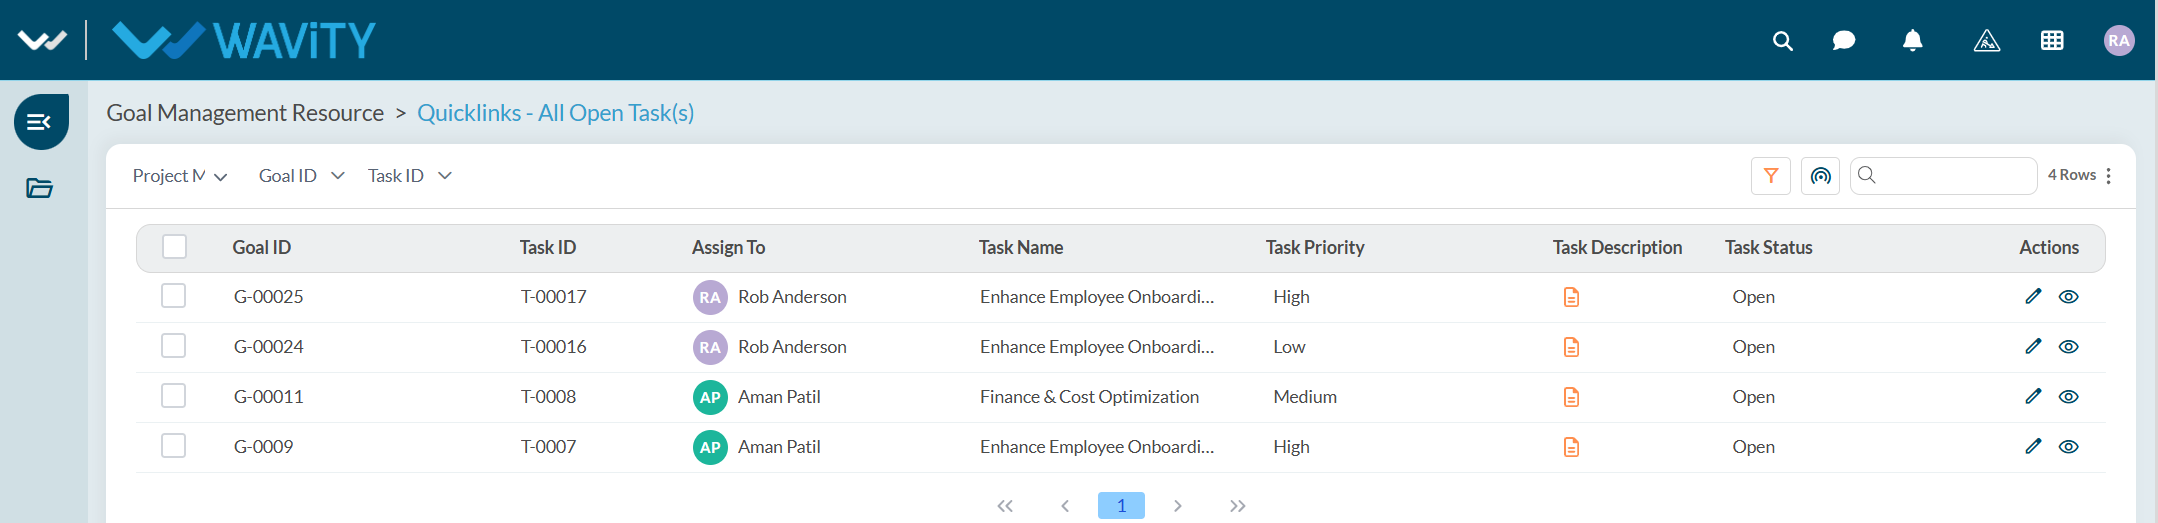Select page 1 in pagination
Viewport: 2158px width, 523px height.
pyautogui.click(x=1121, y=506)
